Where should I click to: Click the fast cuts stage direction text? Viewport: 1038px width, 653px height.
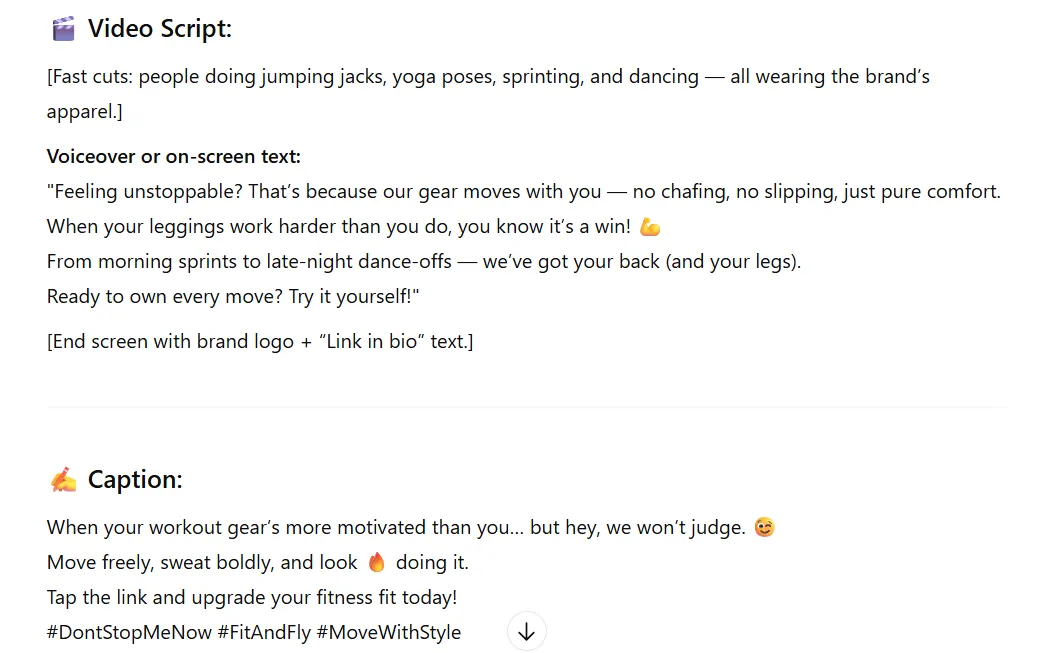click(488, 76)
